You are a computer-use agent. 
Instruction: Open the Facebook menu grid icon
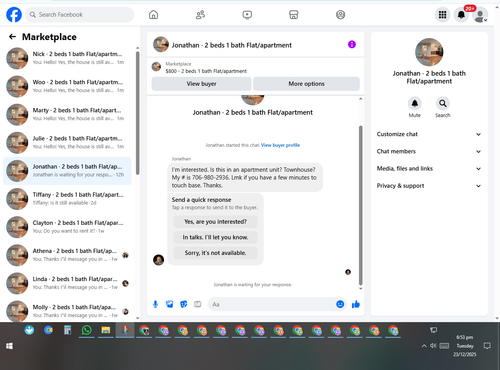click(442, 15)
